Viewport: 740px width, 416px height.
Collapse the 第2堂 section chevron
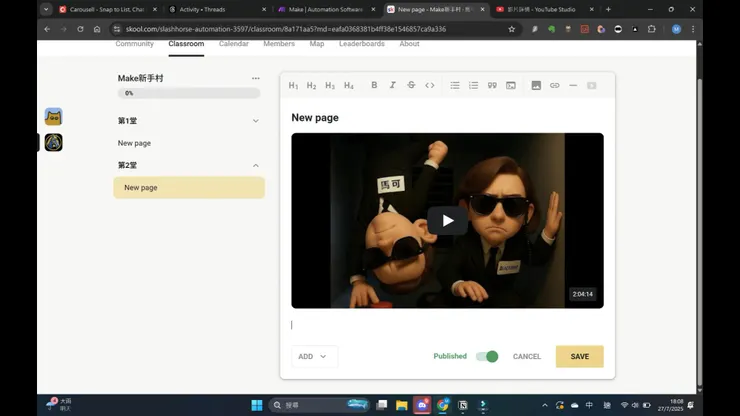[x=255, y=165]
